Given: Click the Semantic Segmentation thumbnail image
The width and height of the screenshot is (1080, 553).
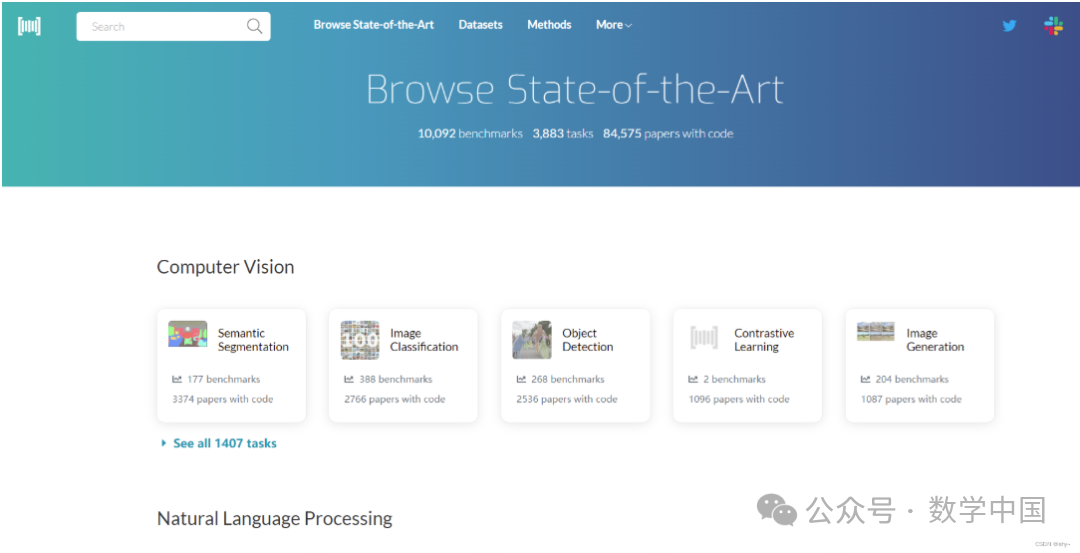Looking at the screenshot, I should coord(187,334).
